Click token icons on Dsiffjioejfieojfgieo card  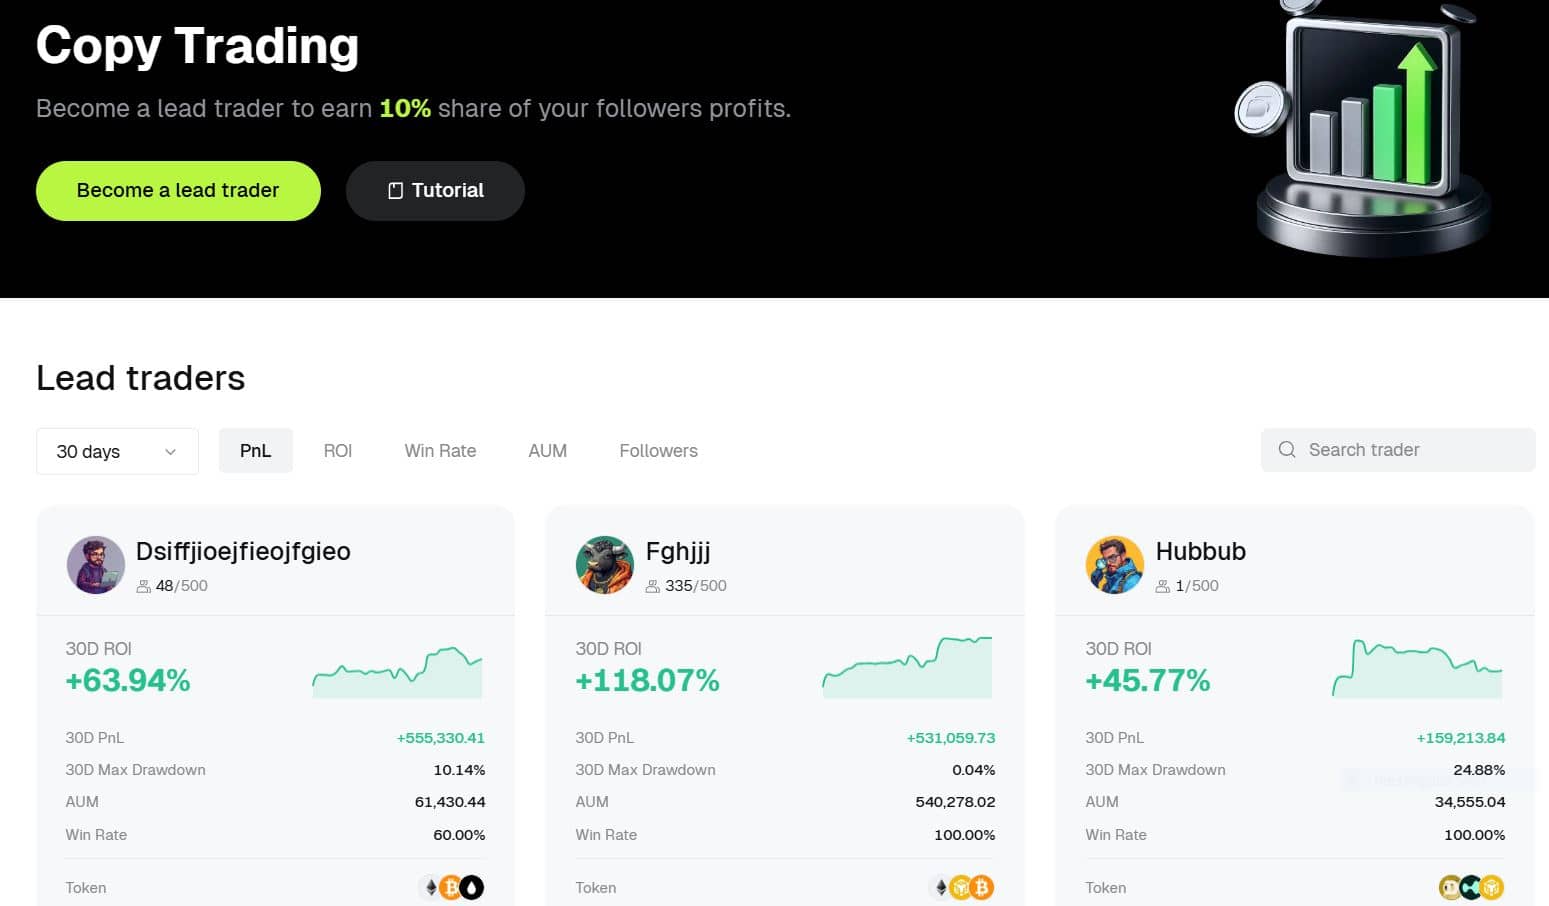click(451, 887)
